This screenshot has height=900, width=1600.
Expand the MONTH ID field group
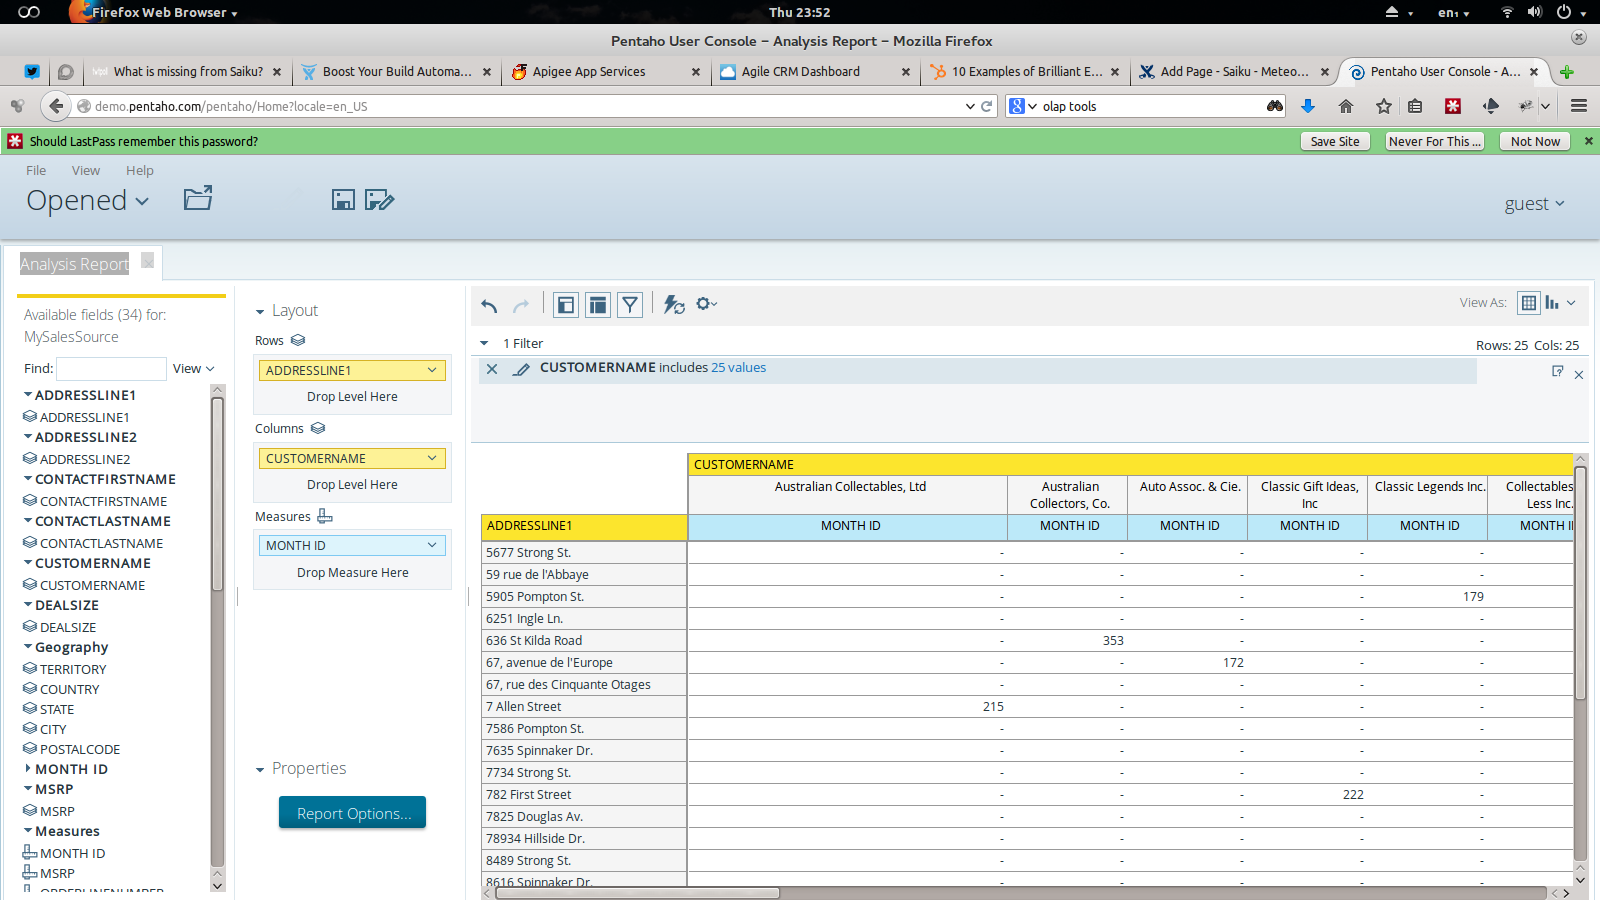(x=28, y=769)
